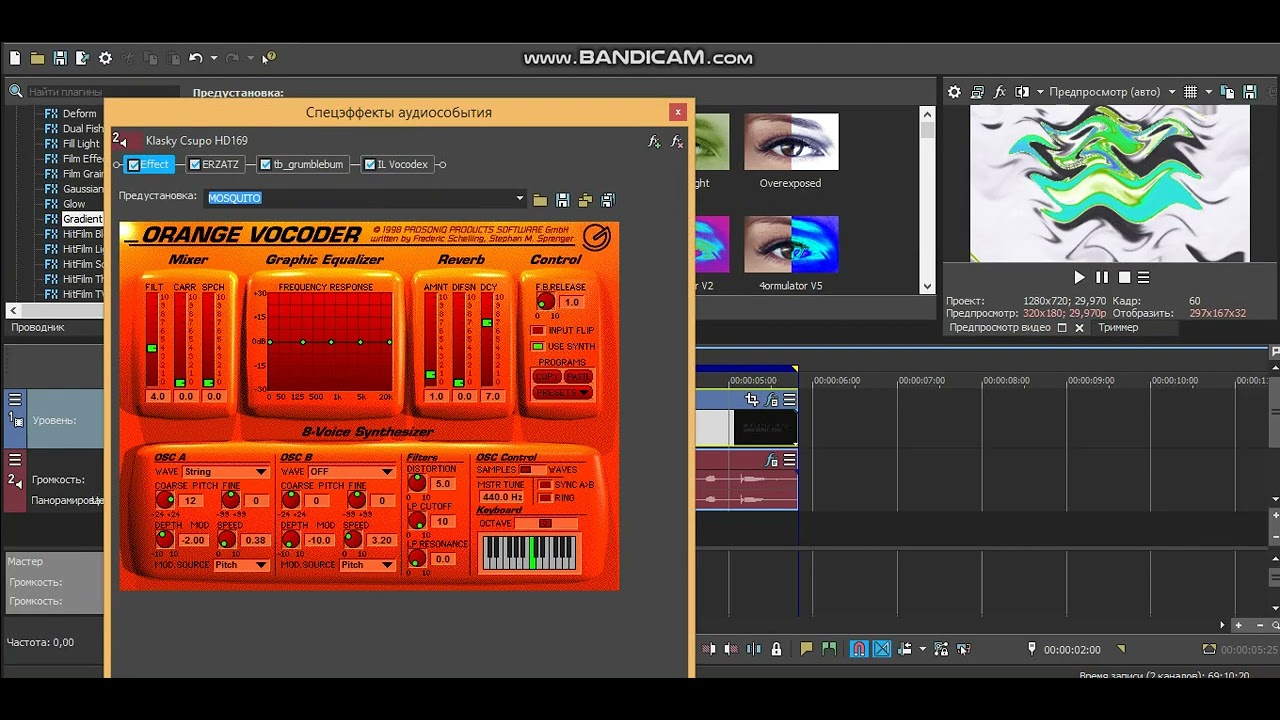Pause the video preview
This screenshot has width=1280, height=720.
(1102, 277)
